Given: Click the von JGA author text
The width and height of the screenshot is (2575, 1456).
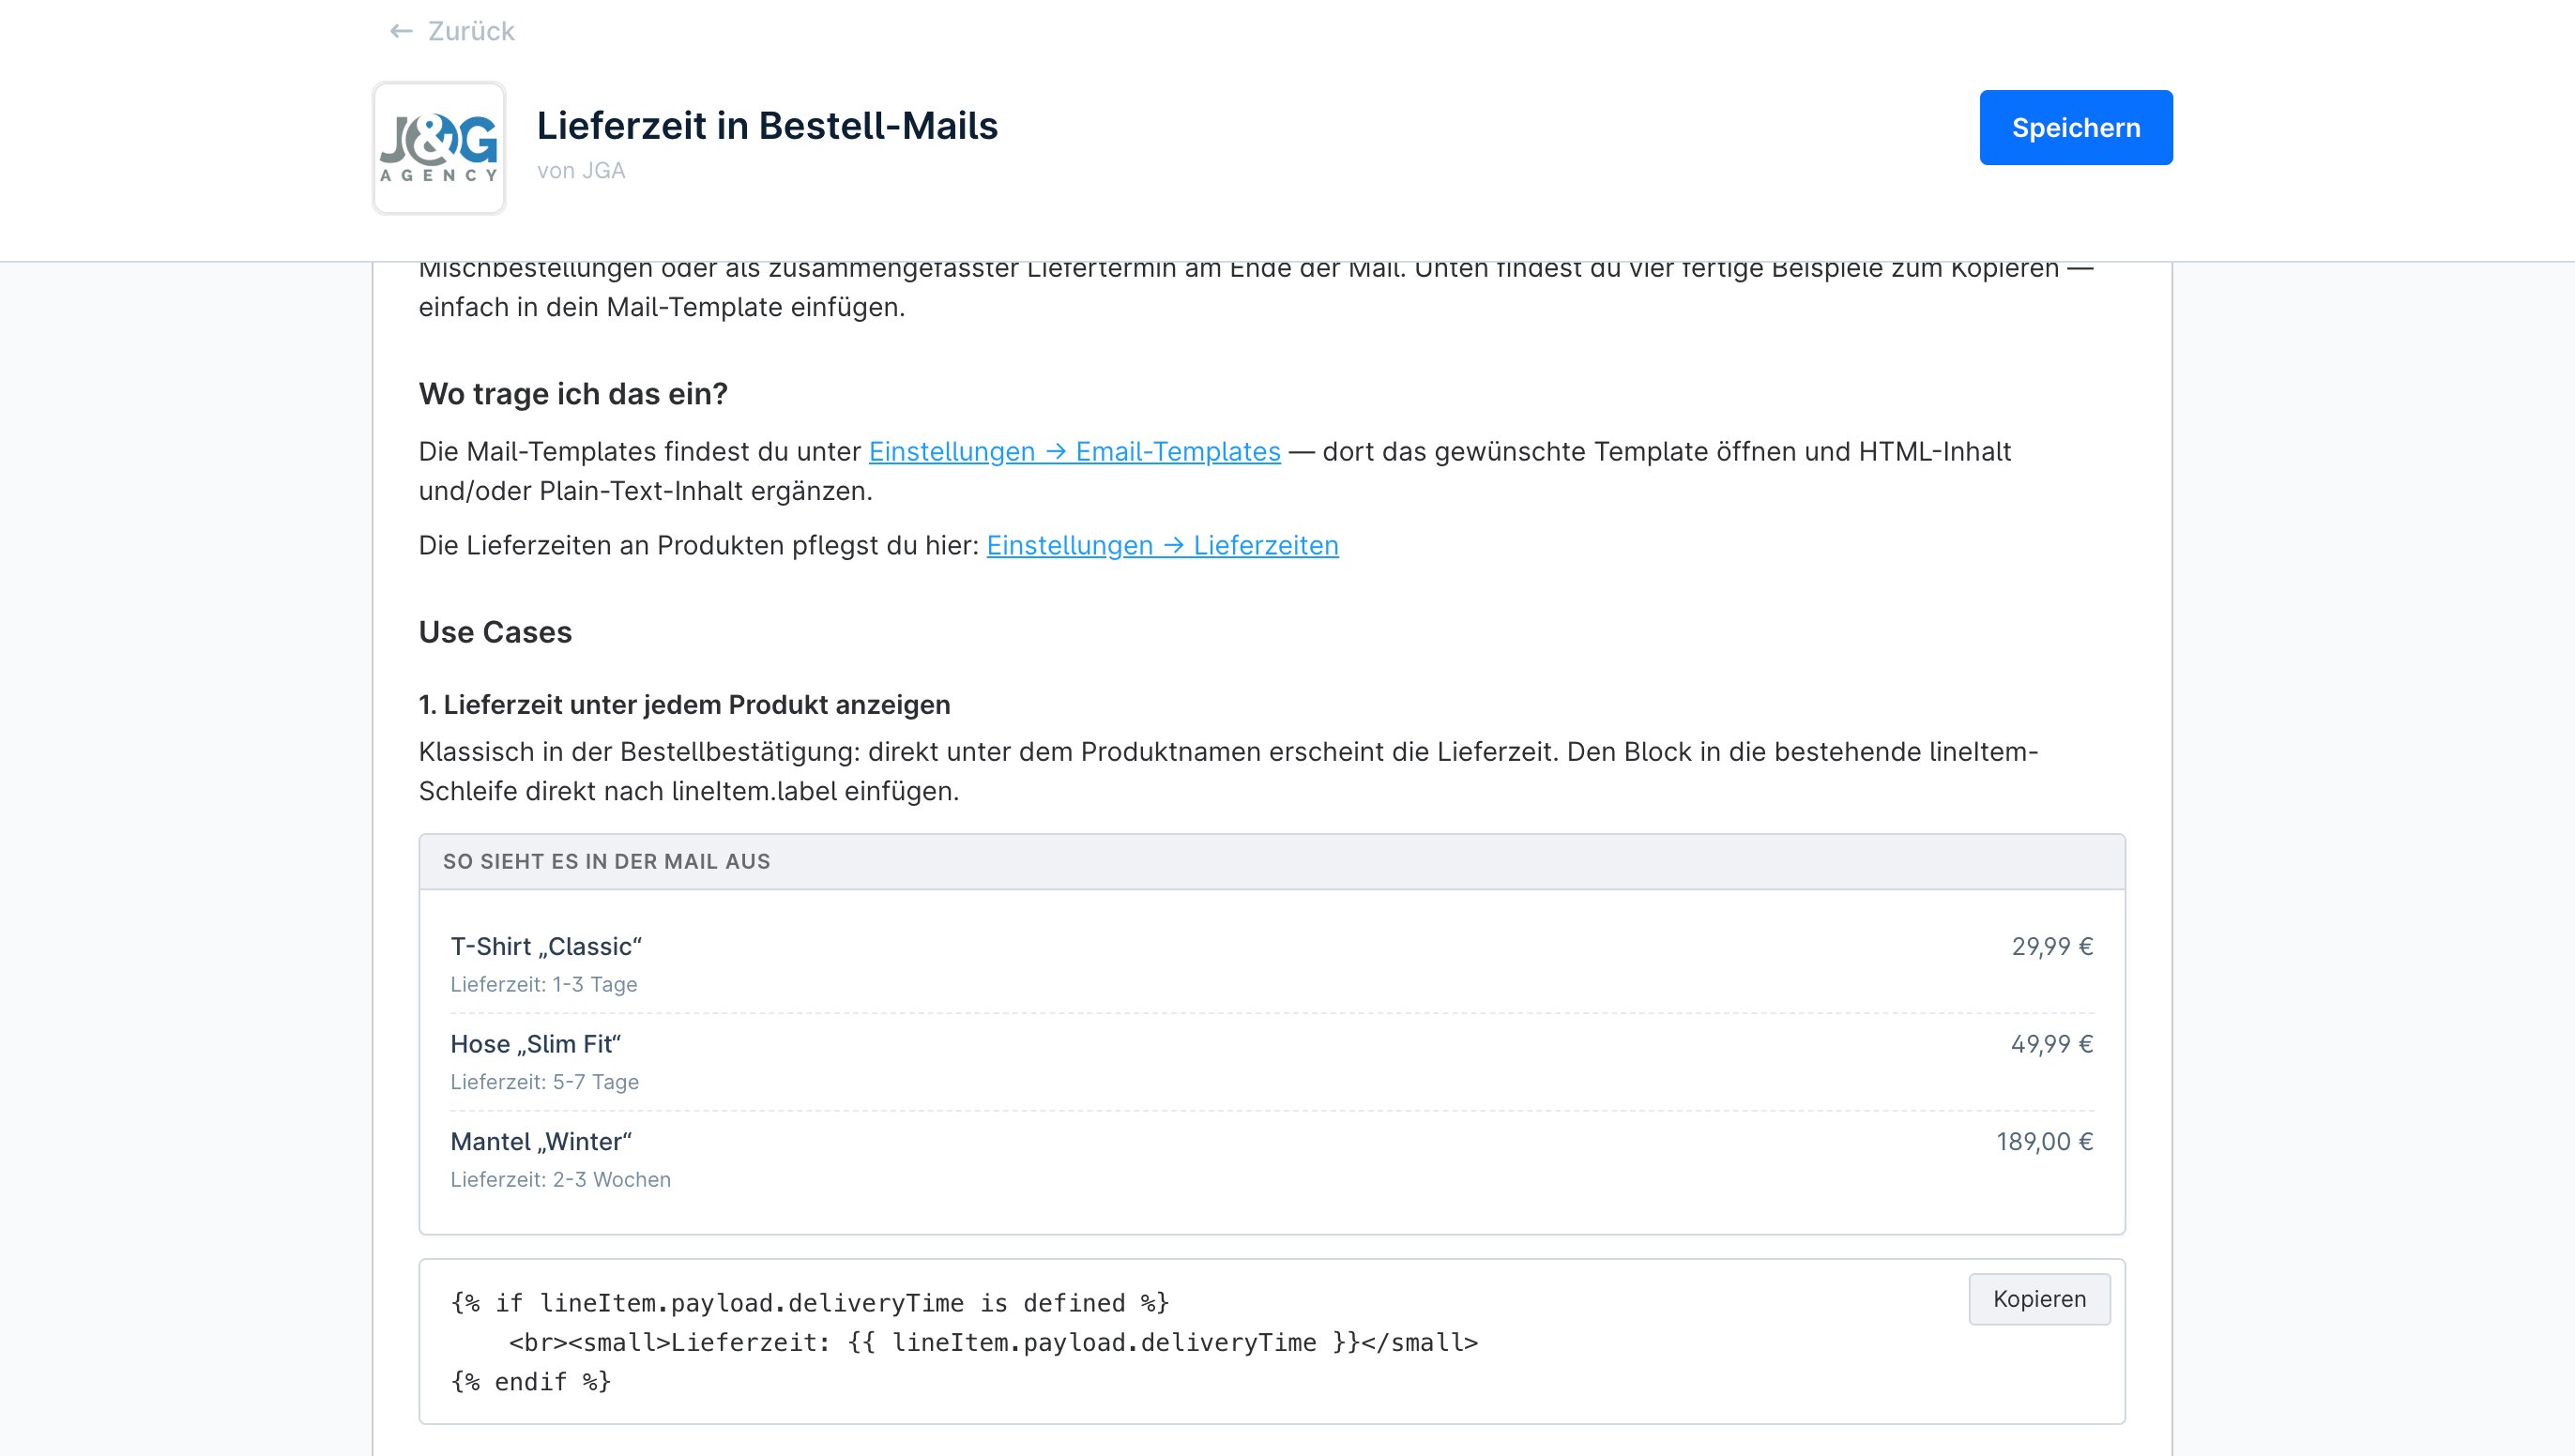Looking at the screenshot, I should click(x=581, y=171).
